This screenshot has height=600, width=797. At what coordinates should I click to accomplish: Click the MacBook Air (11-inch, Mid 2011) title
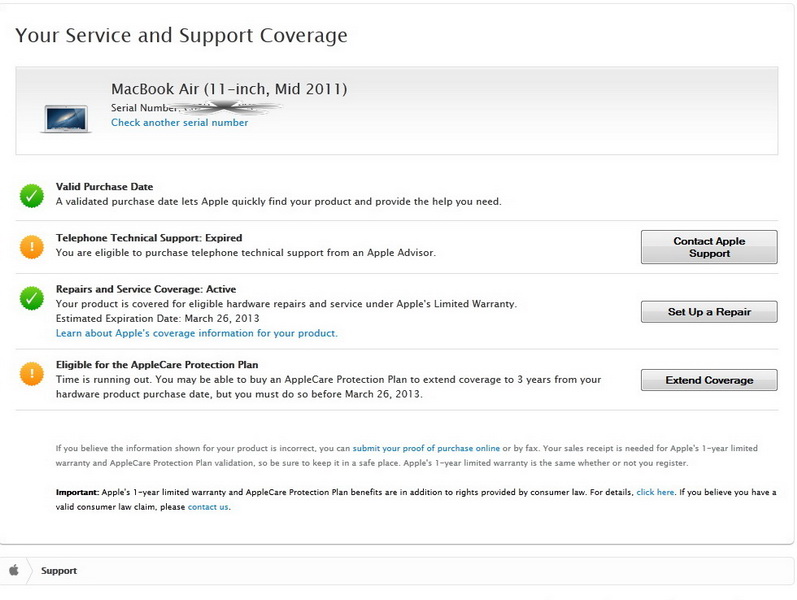(x=229, y=89)
